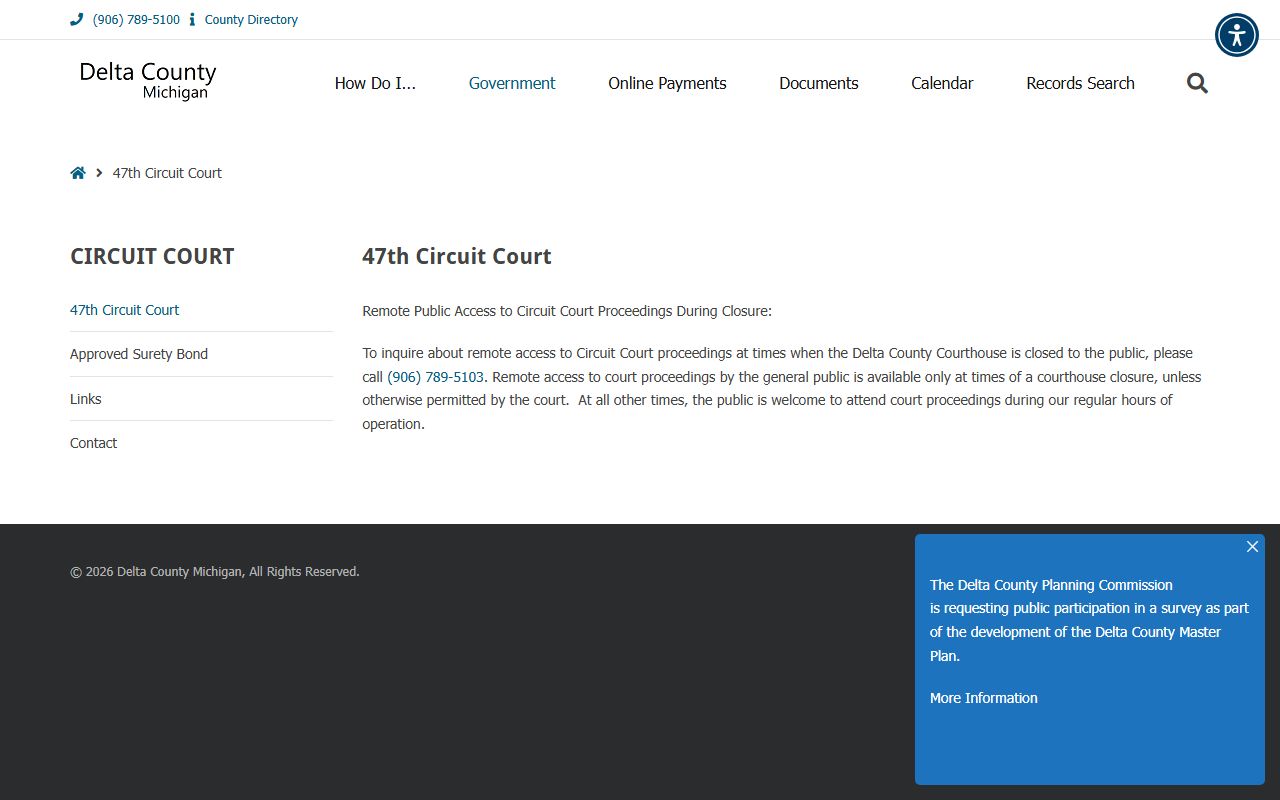Click the (906) 789-5103 phone link
The image size is (1280, 800).
click(435, 377)
